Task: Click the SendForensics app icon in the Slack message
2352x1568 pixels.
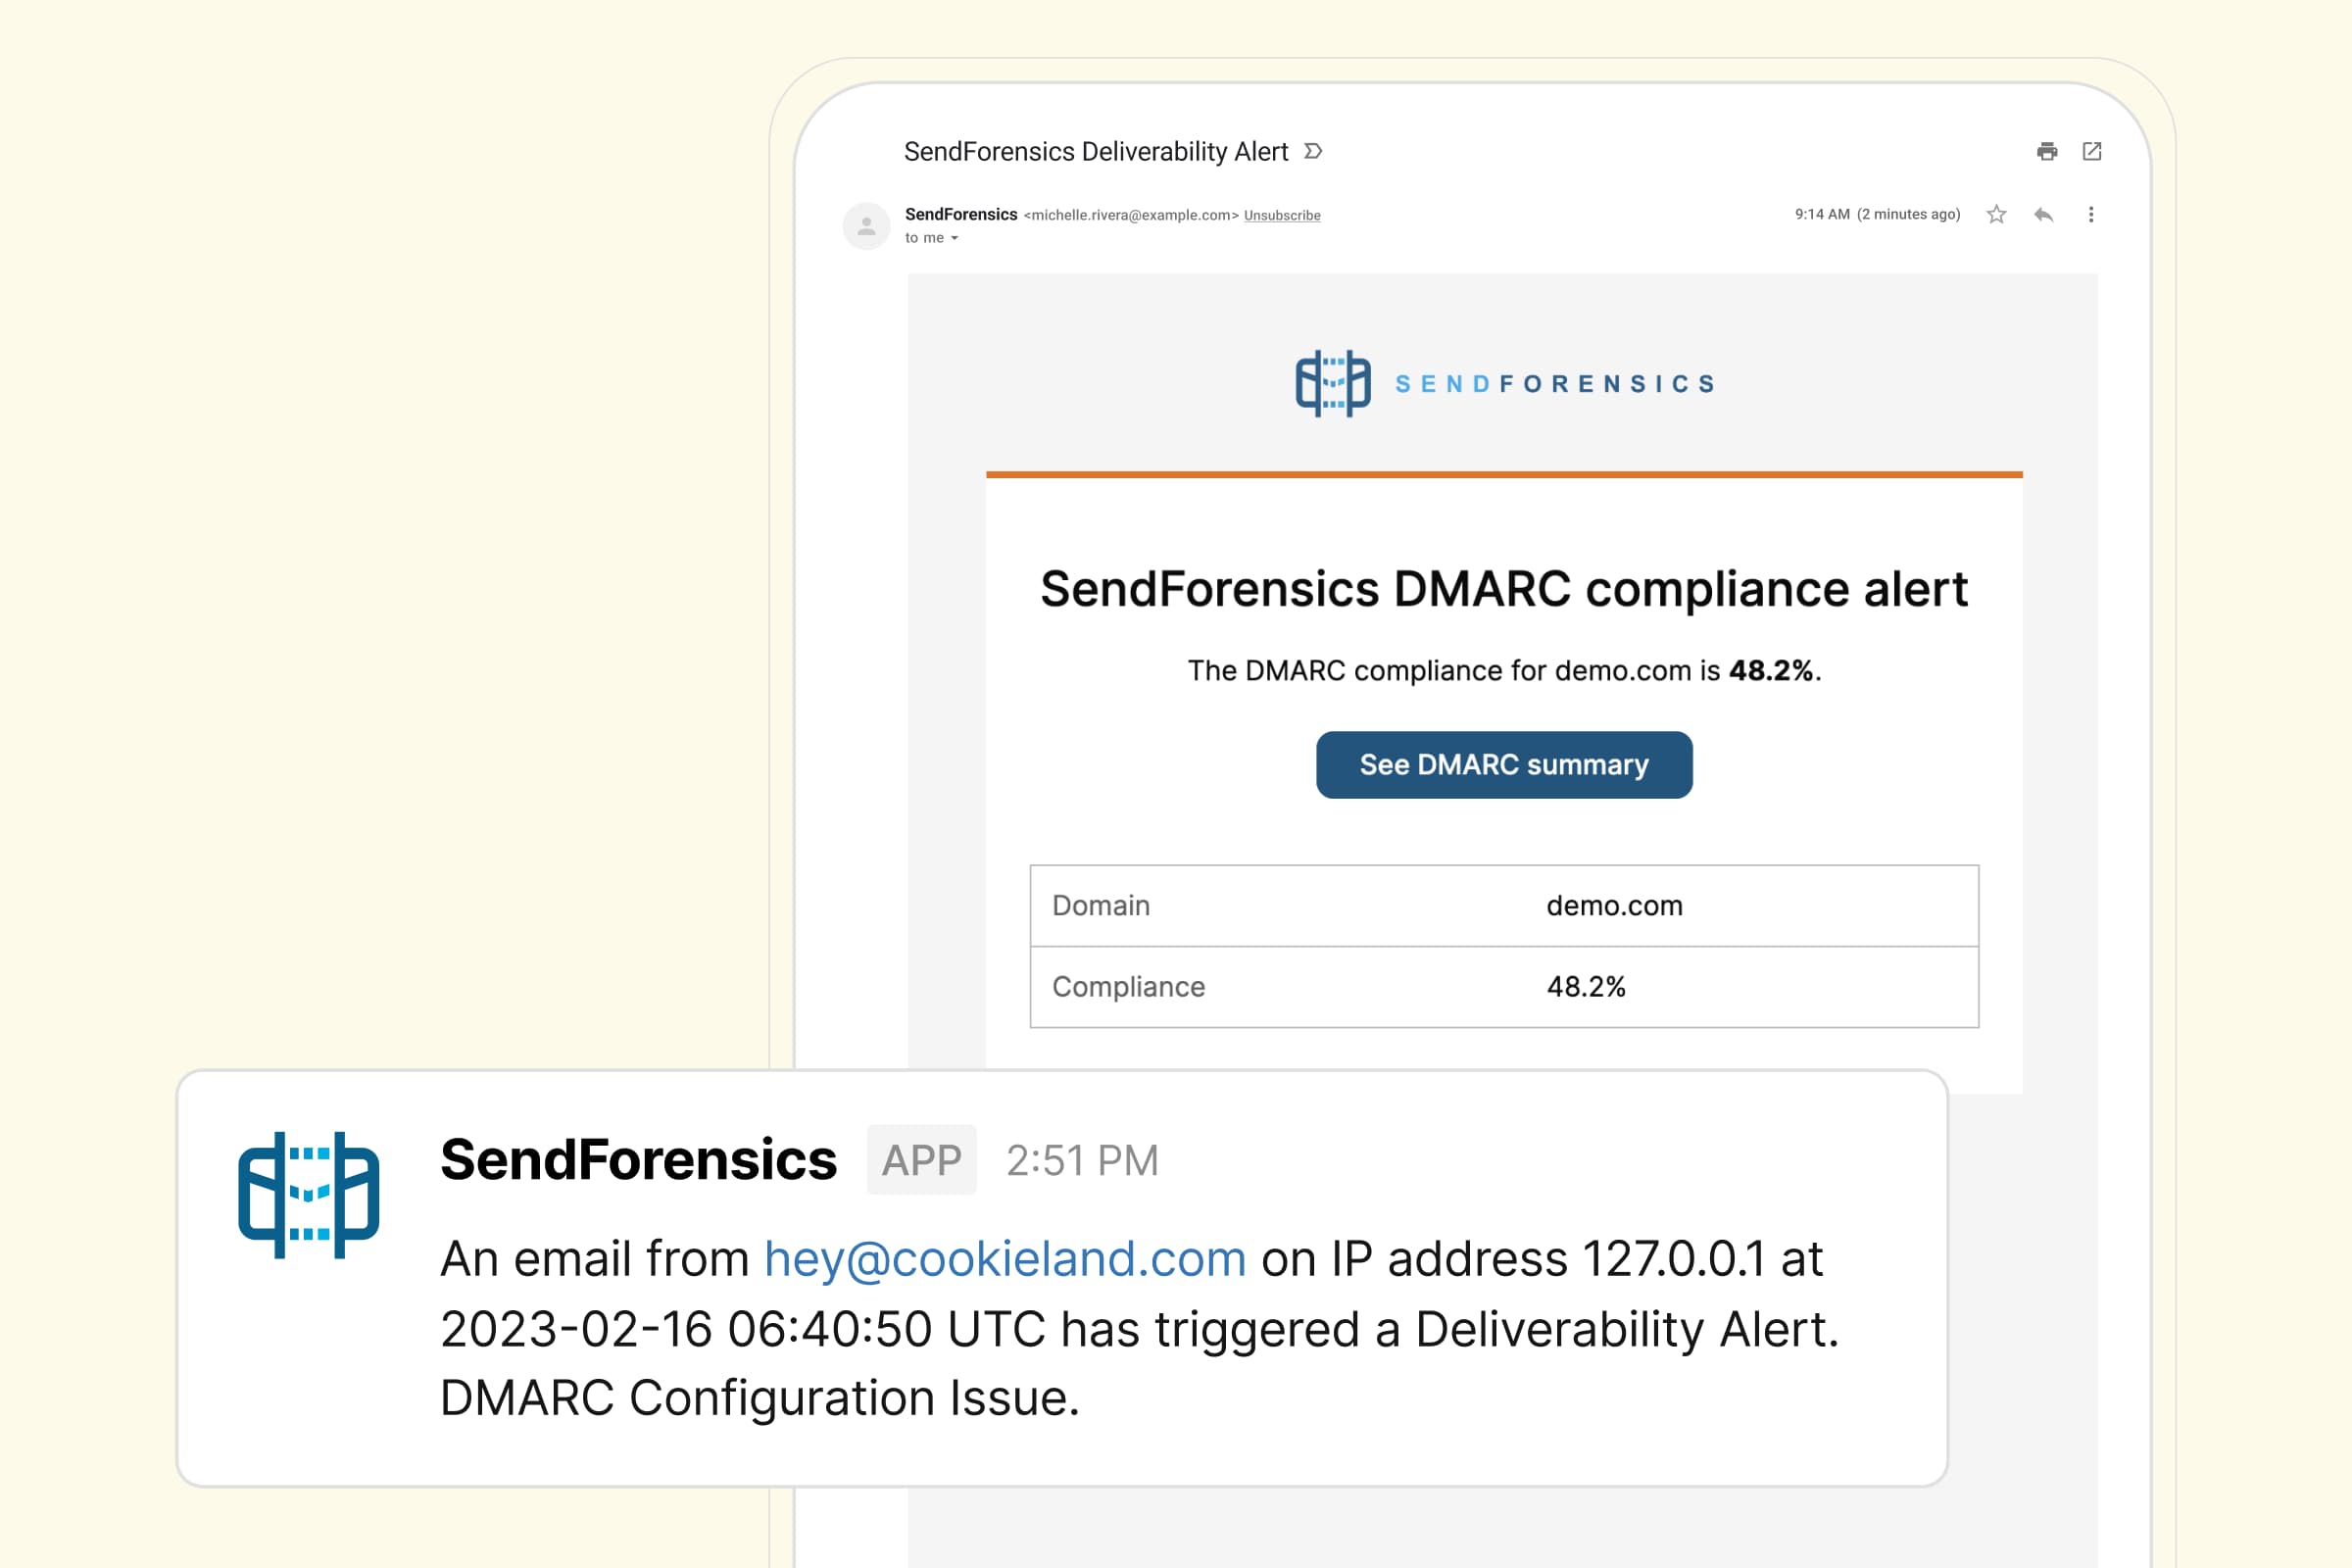Action: point(309,1195)
